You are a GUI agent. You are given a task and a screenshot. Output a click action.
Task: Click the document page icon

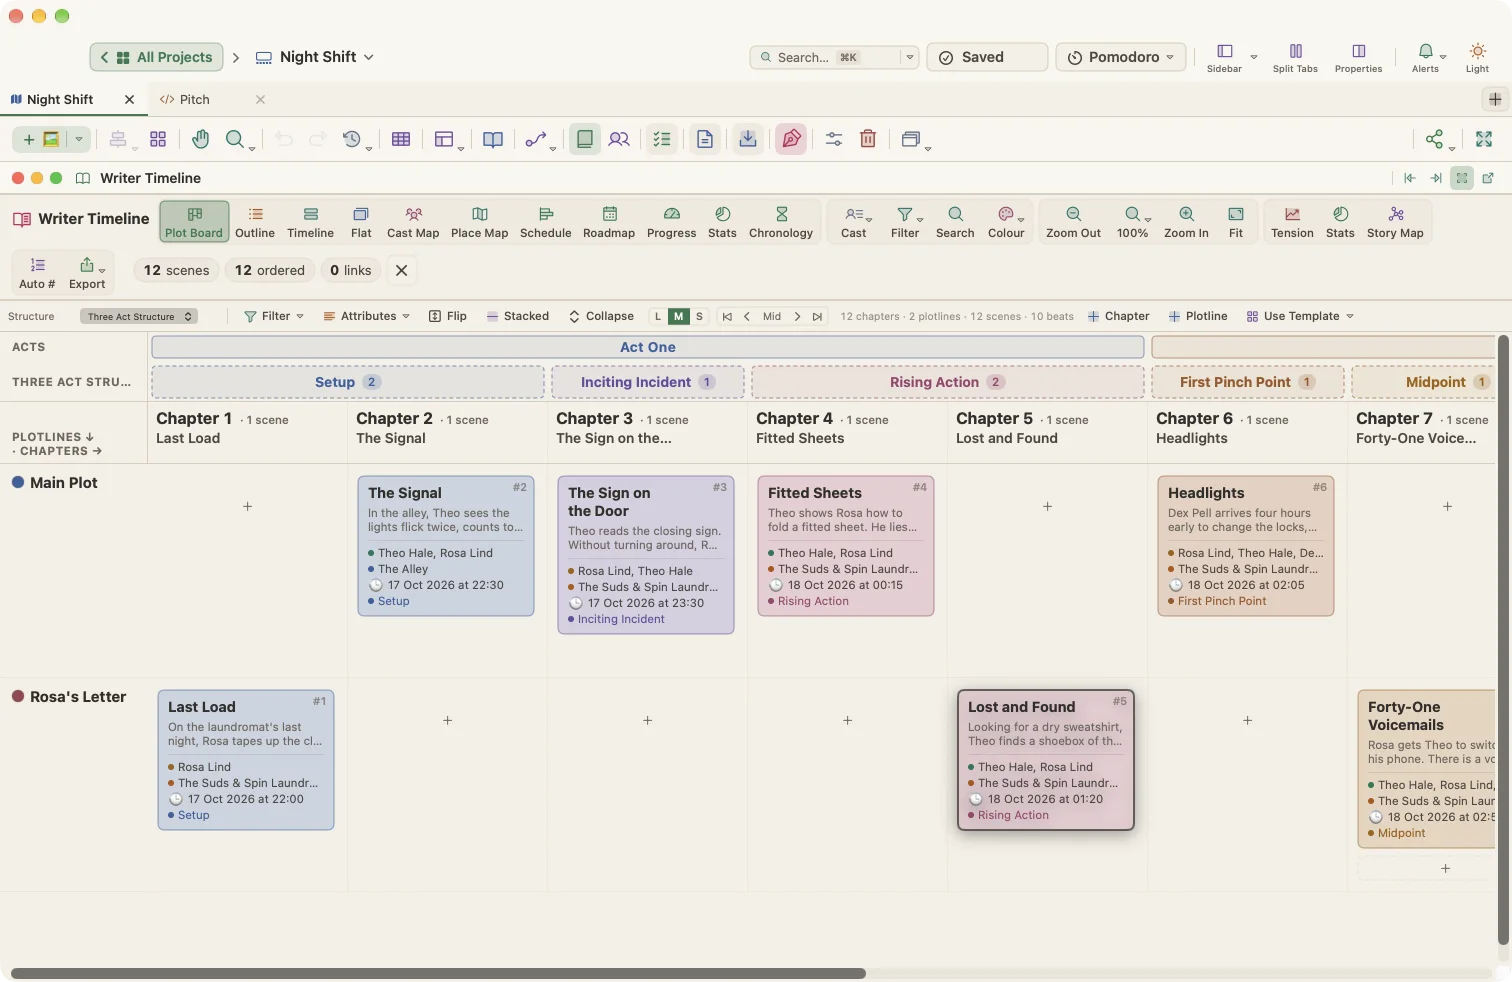[x=705, y=139]
